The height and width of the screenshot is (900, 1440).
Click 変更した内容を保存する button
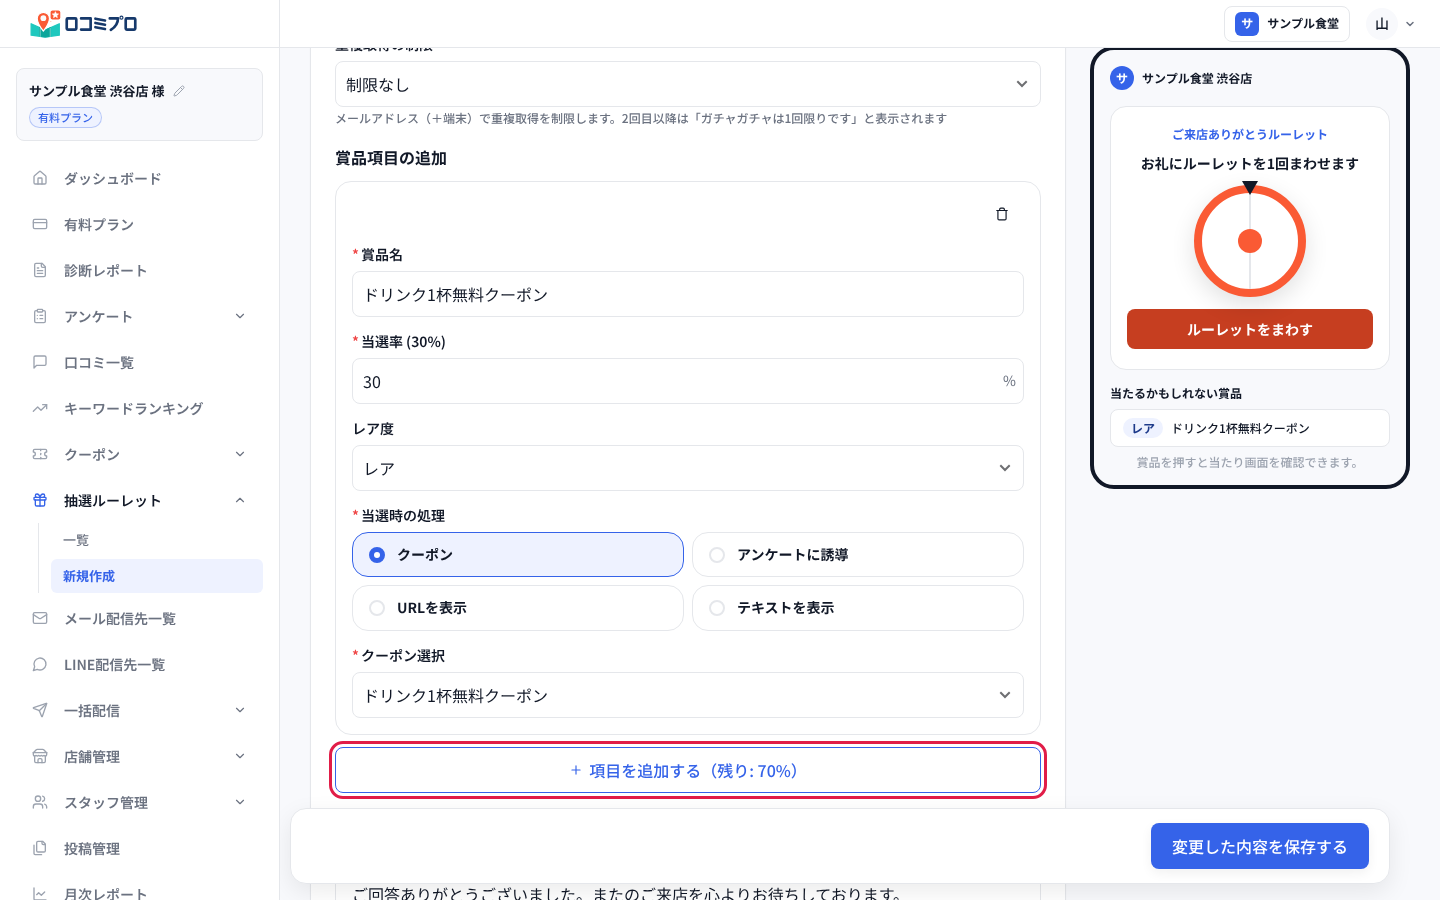pyautogui.click(x=1260, y=847)
